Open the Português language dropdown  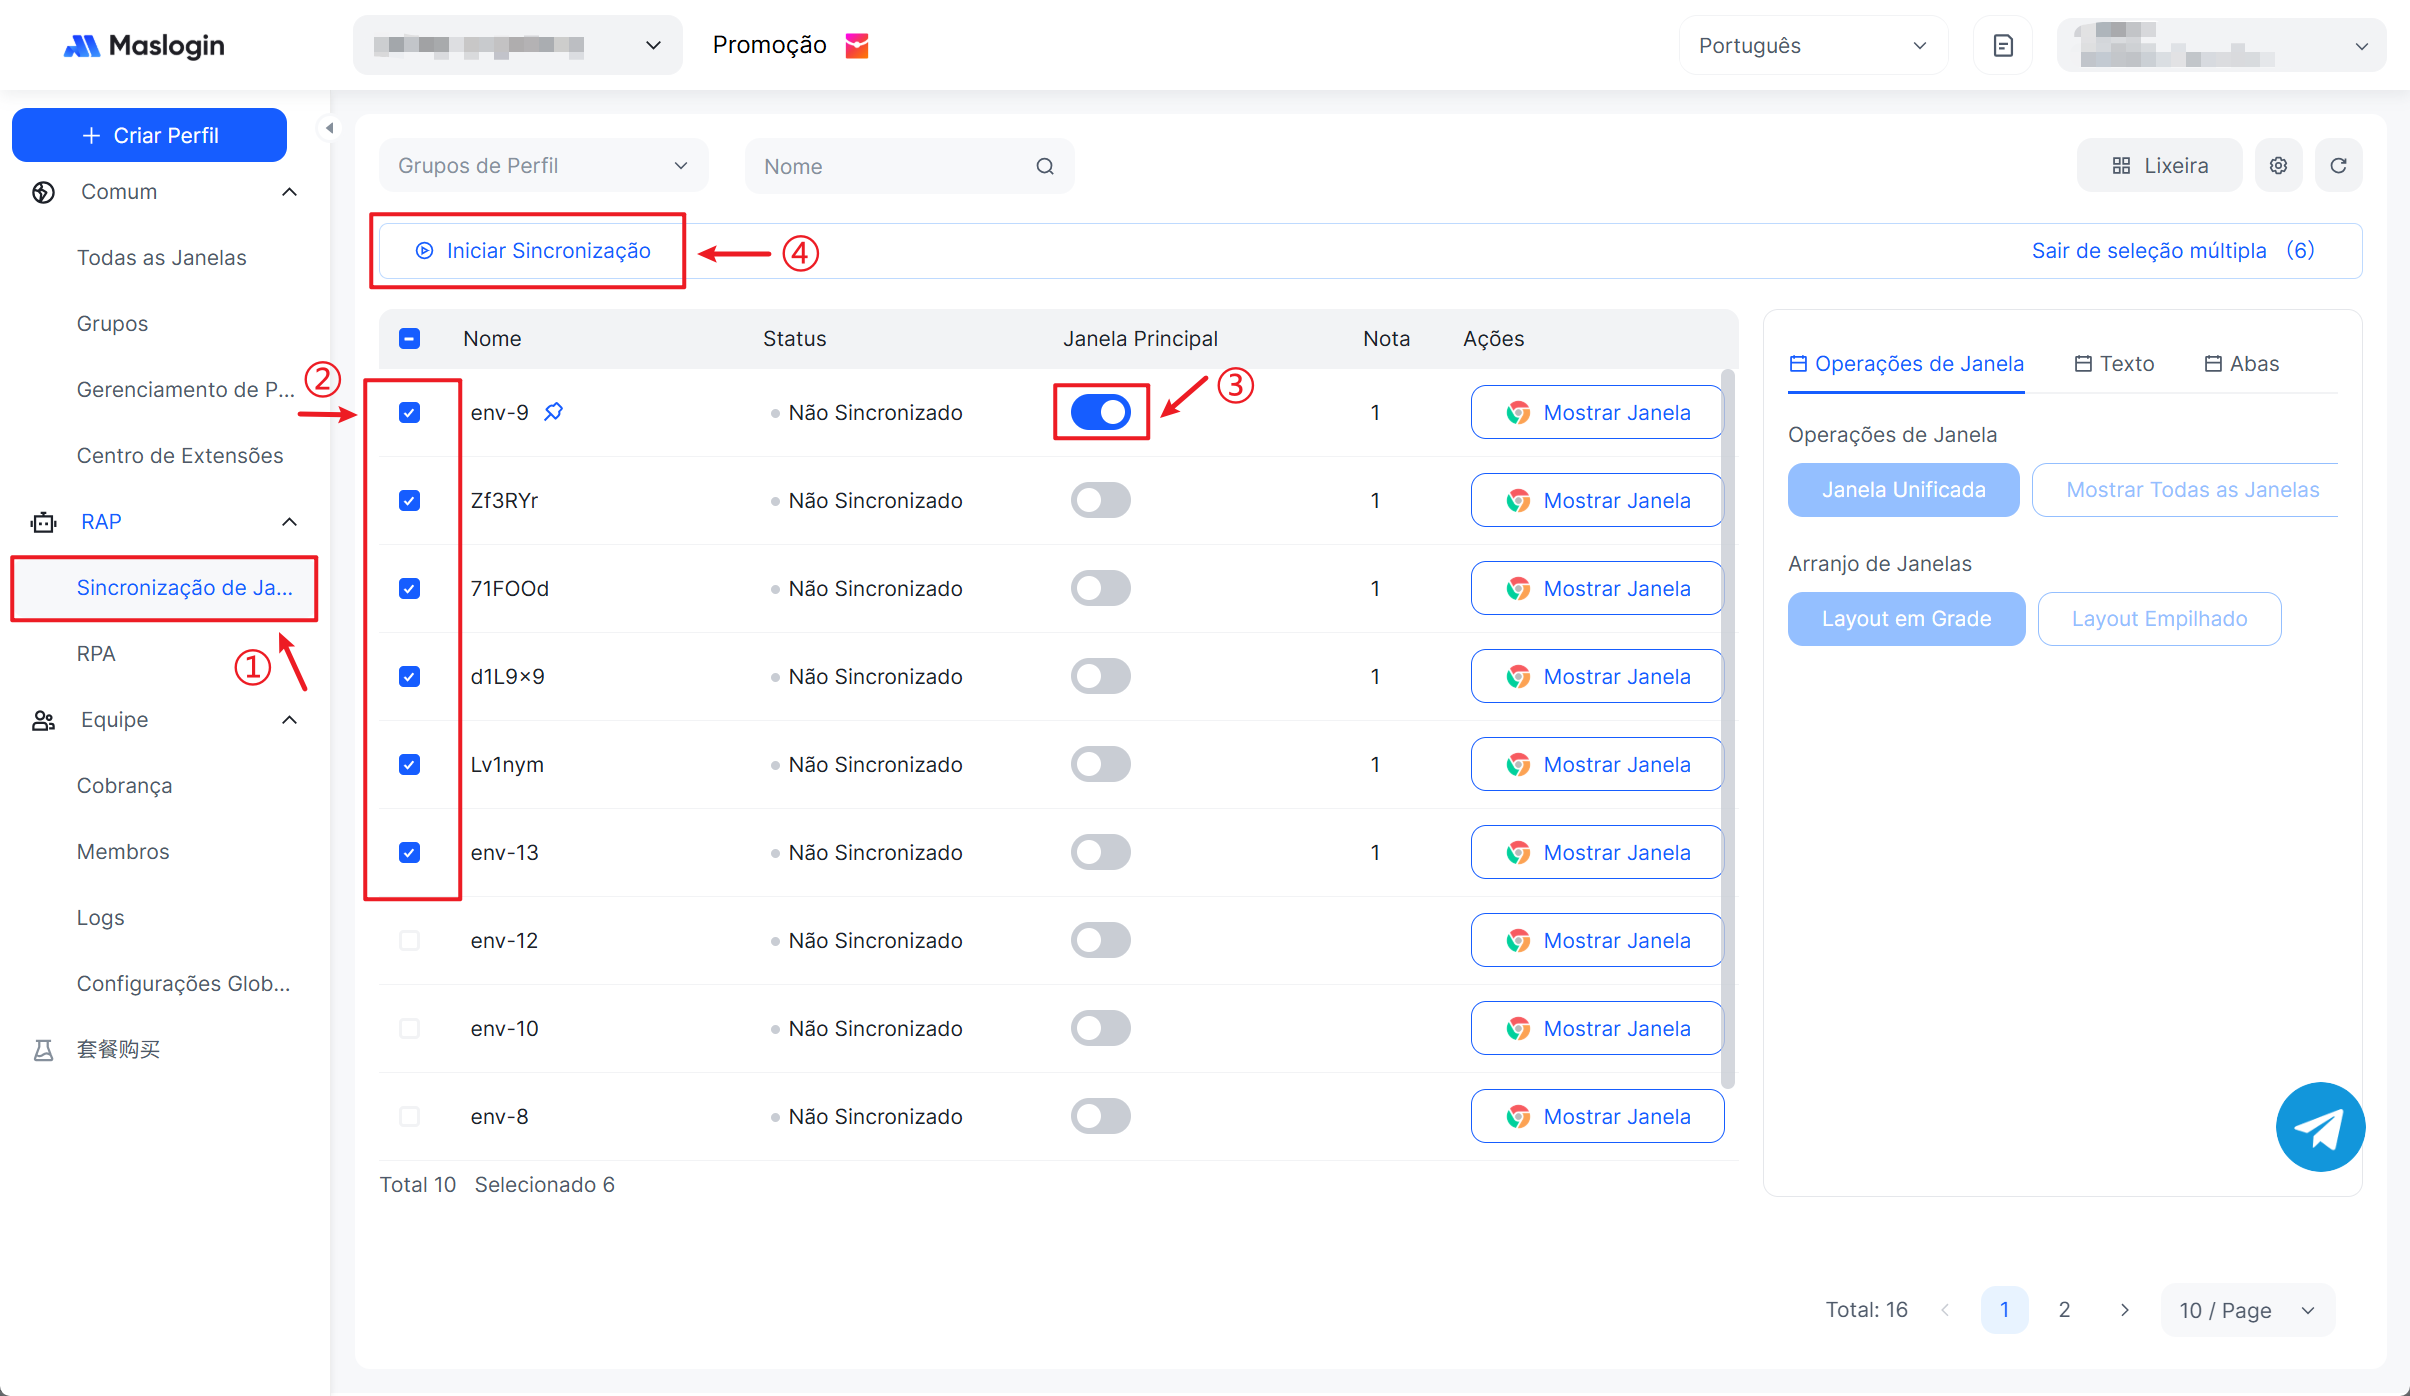click(x=1812, y=46)
